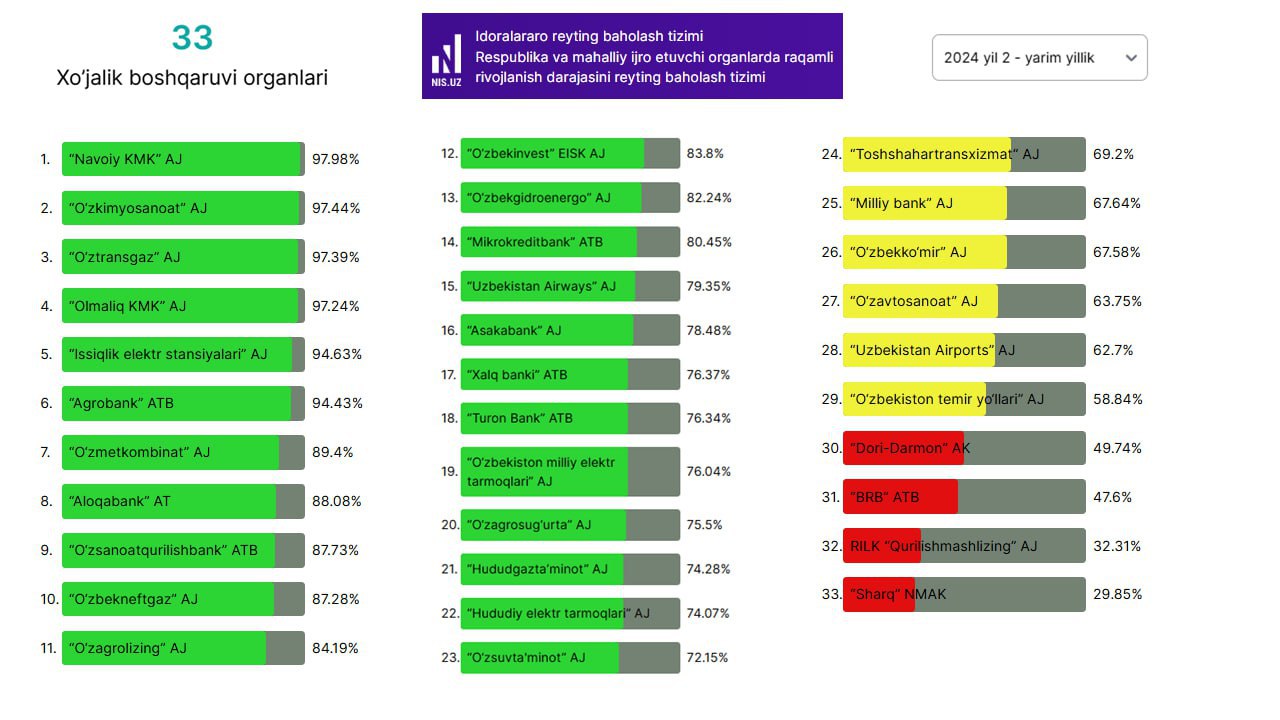Select the "Navoiy KMK" AJ bar

183,159
